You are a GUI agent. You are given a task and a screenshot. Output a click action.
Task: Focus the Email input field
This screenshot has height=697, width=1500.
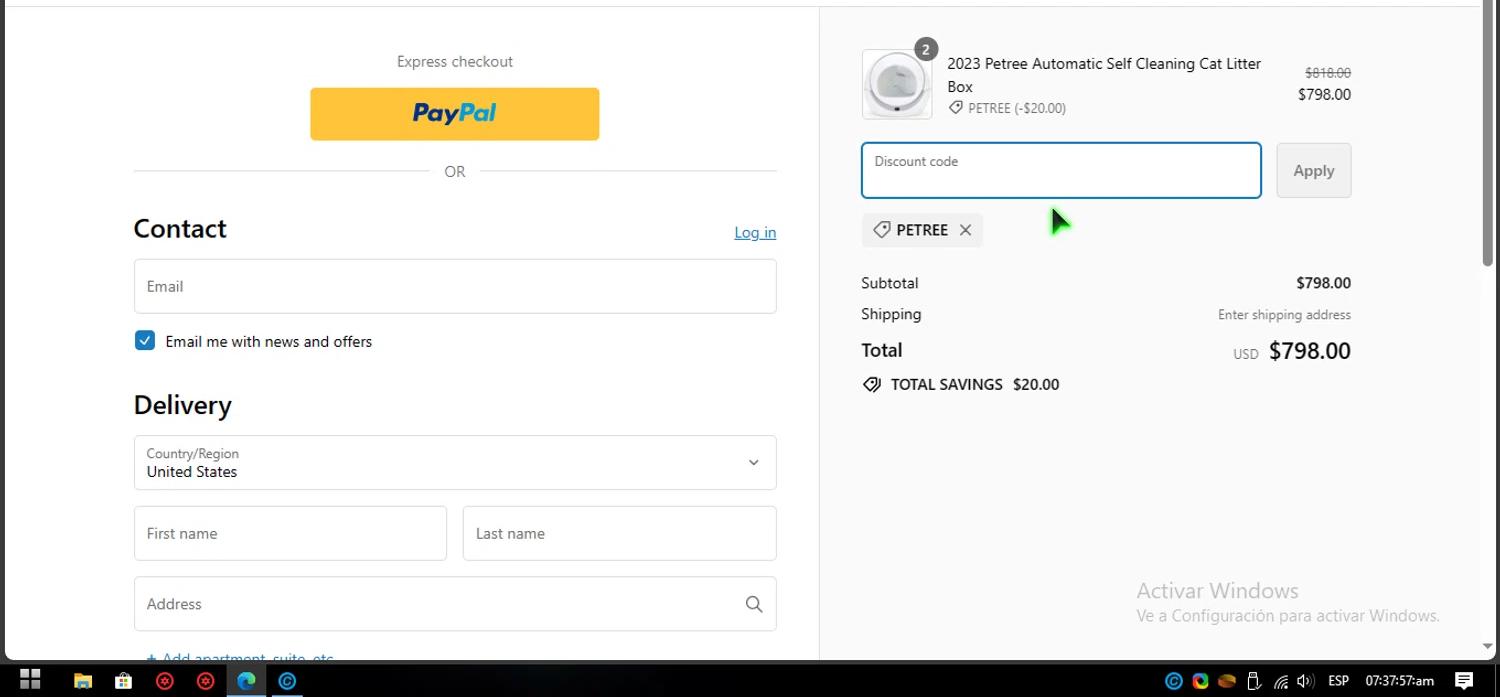[455, 286]
